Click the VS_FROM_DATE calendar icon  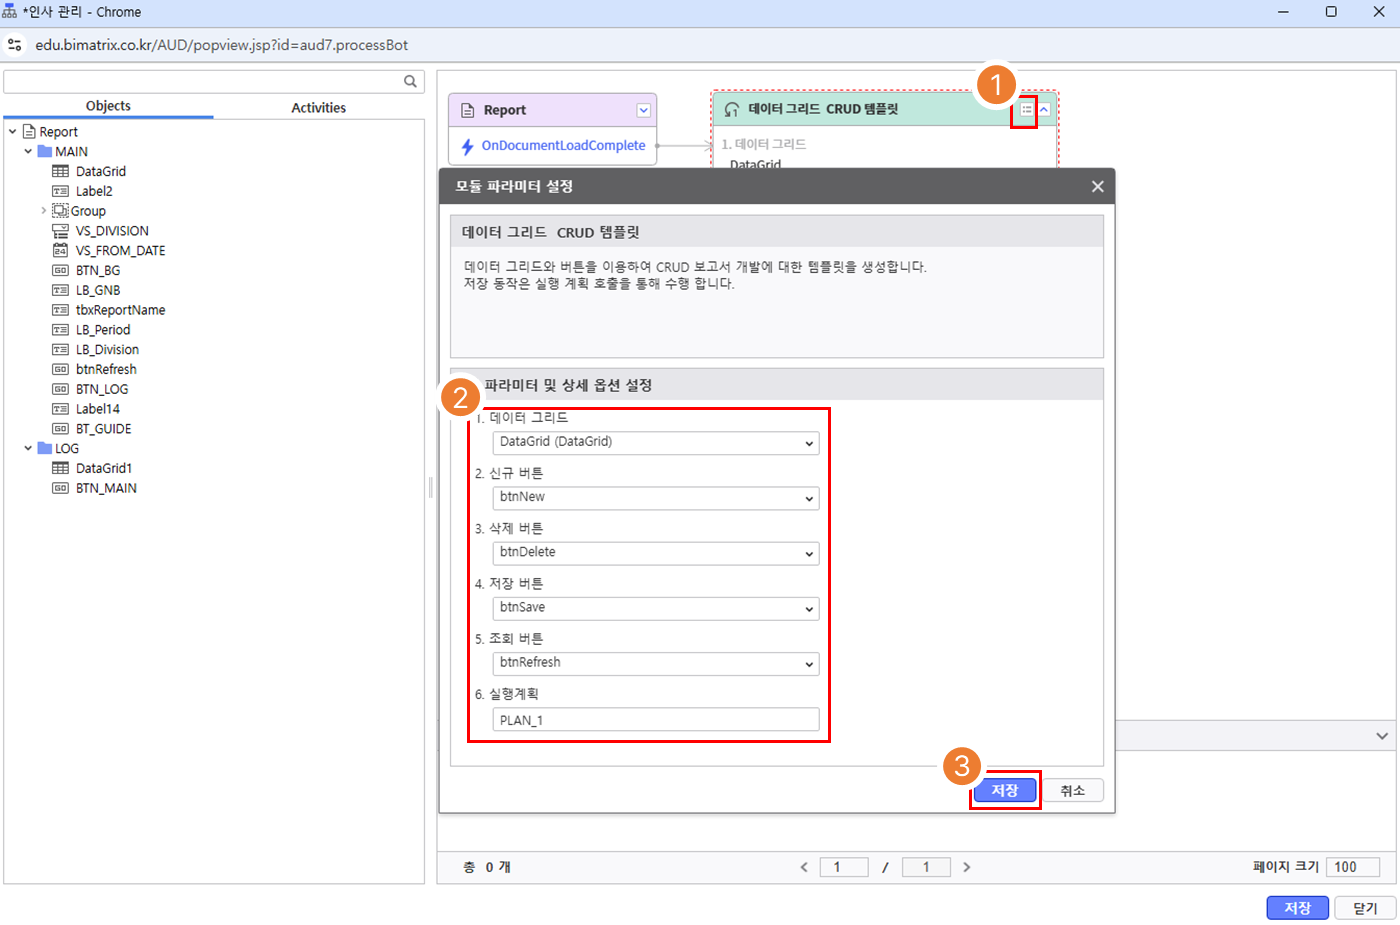click(x=61, y=250)
